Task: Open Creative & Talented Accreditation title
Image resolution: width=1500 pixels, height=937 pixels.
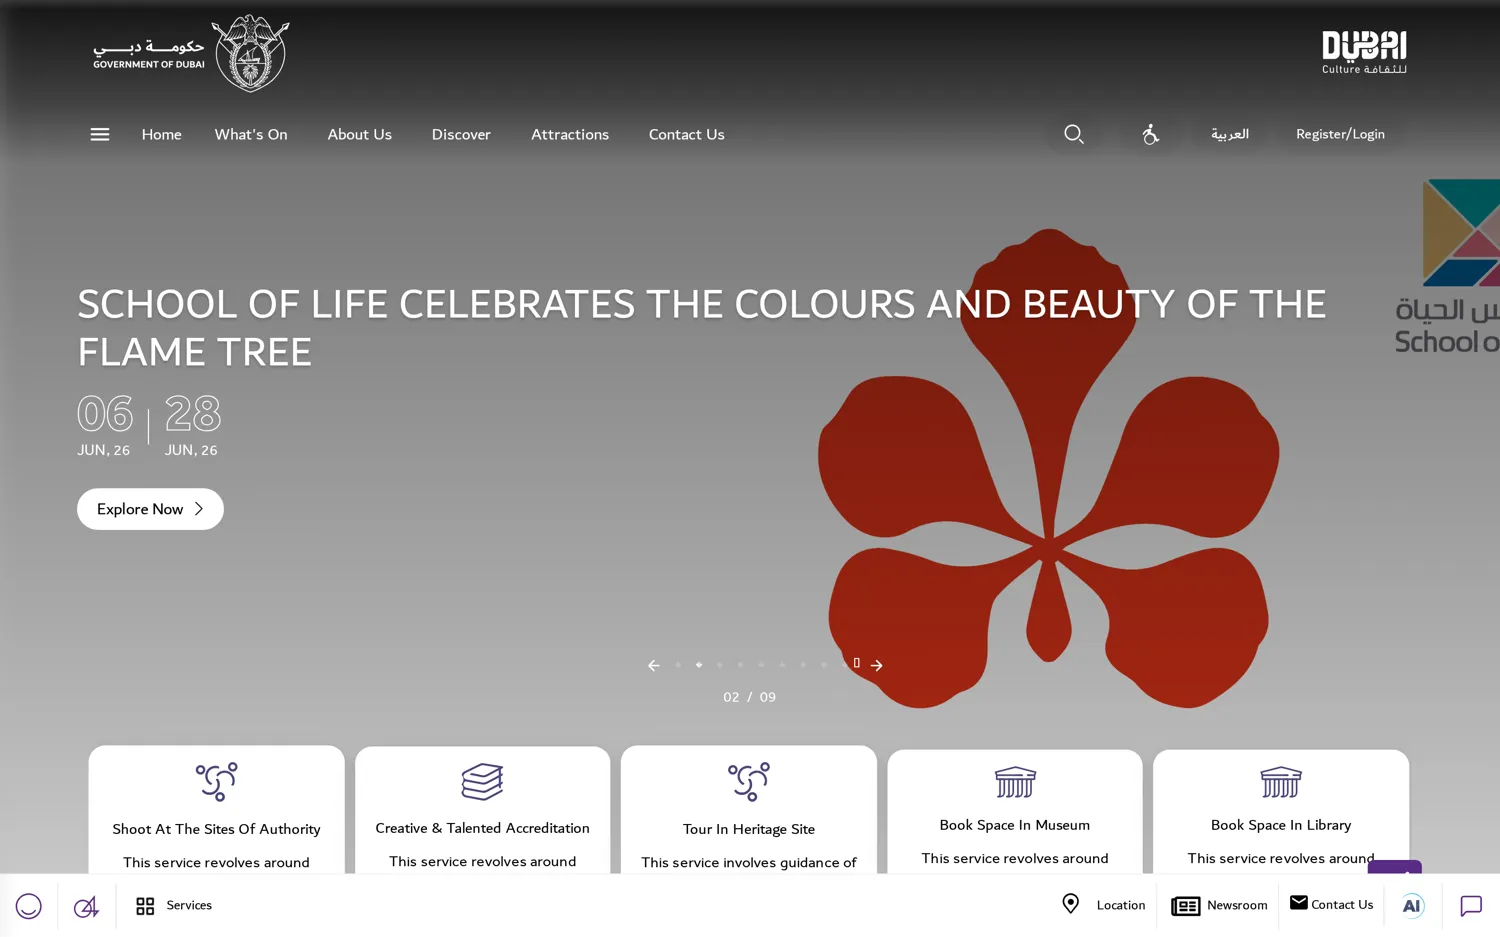Action: 482,828
